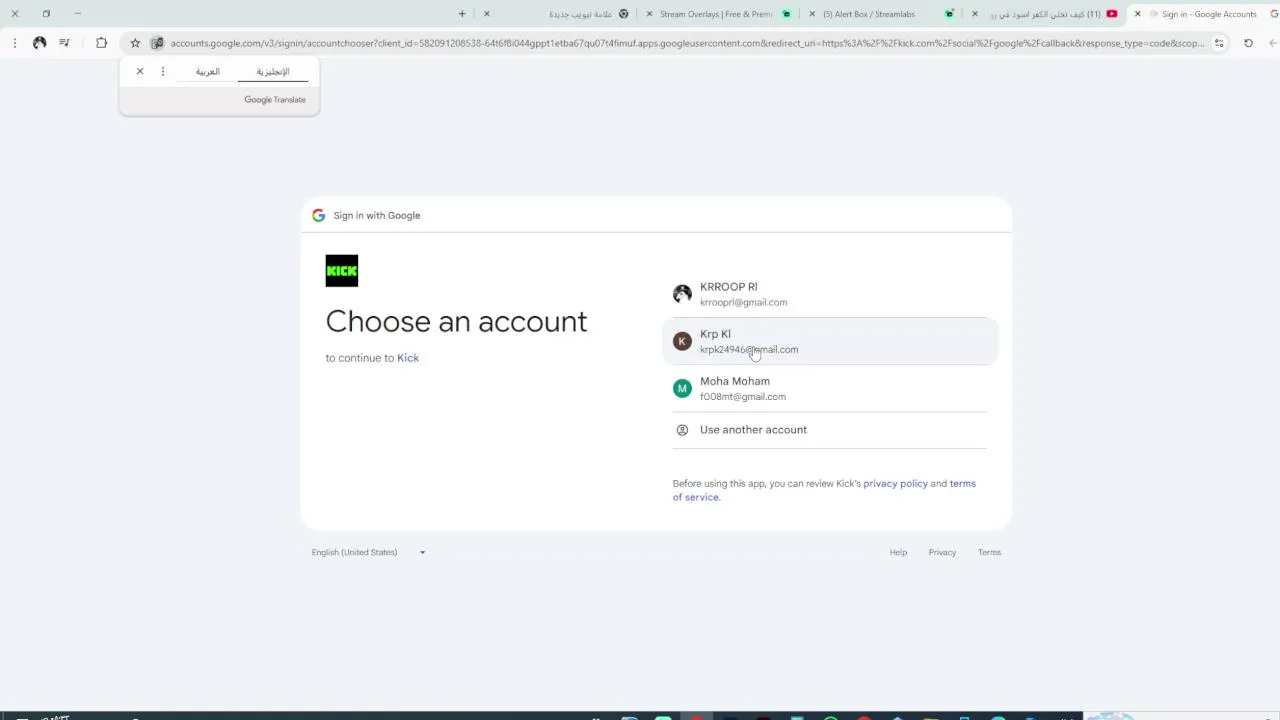Open a new tab with the plus button
This screenshot has height=720, width=1280.
[462, 14]
